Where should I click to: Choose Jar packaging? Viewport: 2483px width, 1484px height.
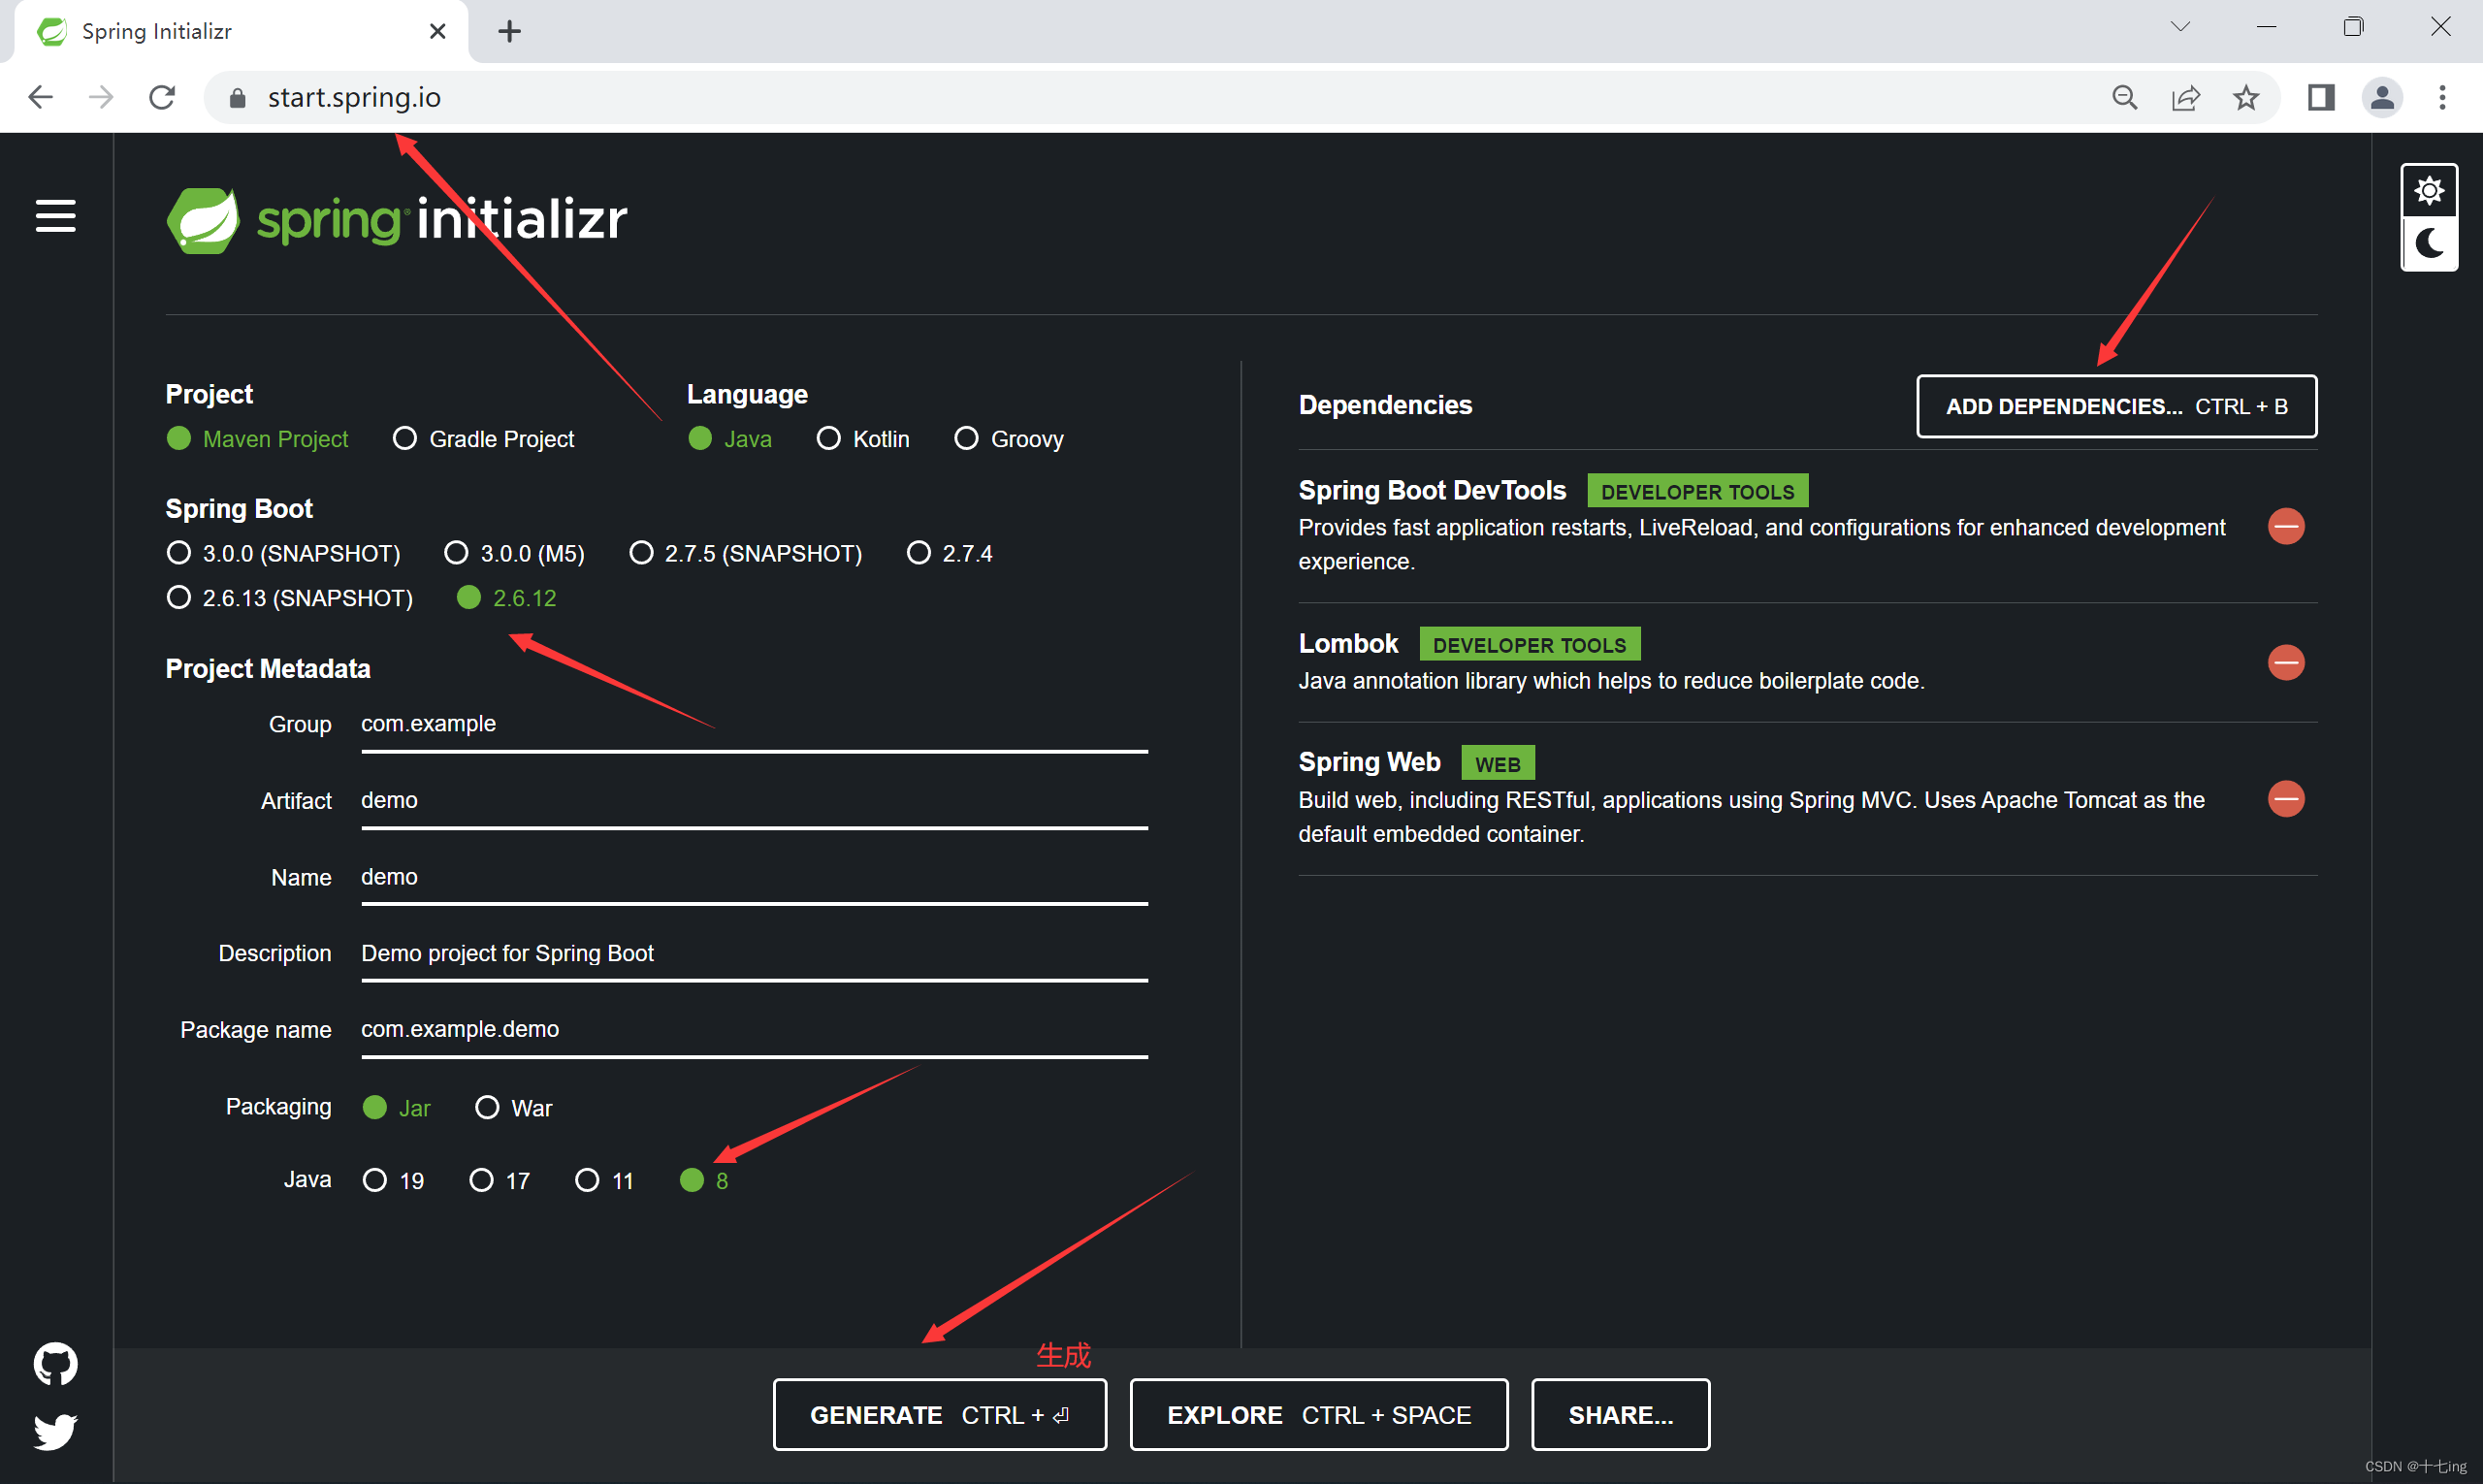click(x=396, y=1107)
